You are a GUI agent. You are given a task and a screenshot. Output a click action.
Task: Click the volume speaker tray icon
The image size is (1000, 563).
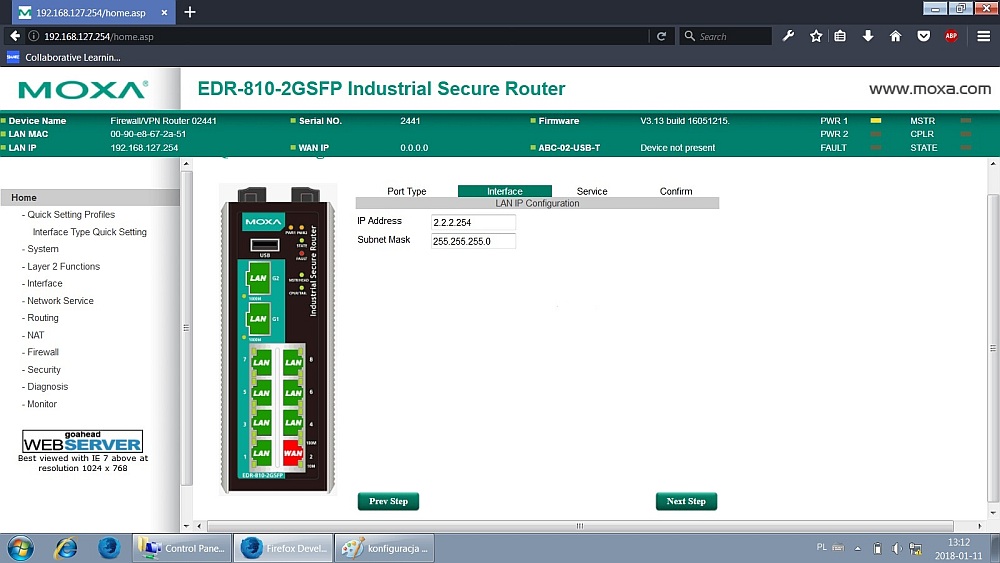pos(896,548)
